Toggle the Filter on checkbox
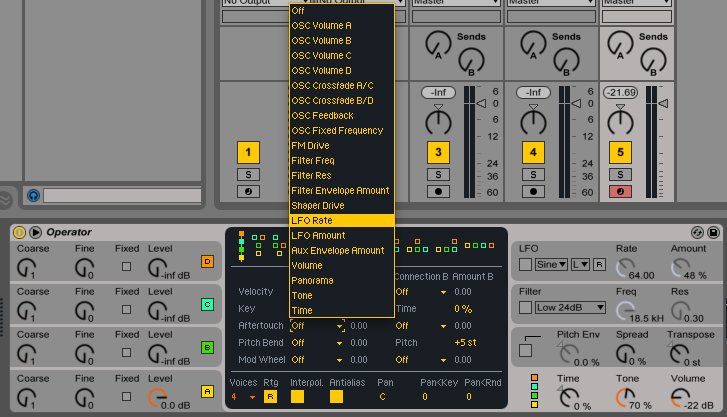This screenshot has height=417, width=727. (x=525, y=307)
